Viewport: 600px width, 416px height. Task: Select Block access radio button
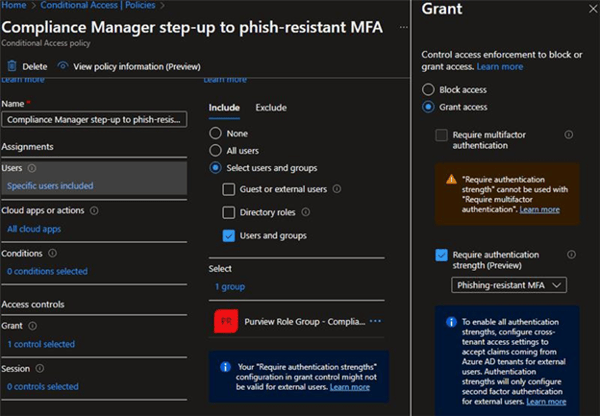click(428, 90)
